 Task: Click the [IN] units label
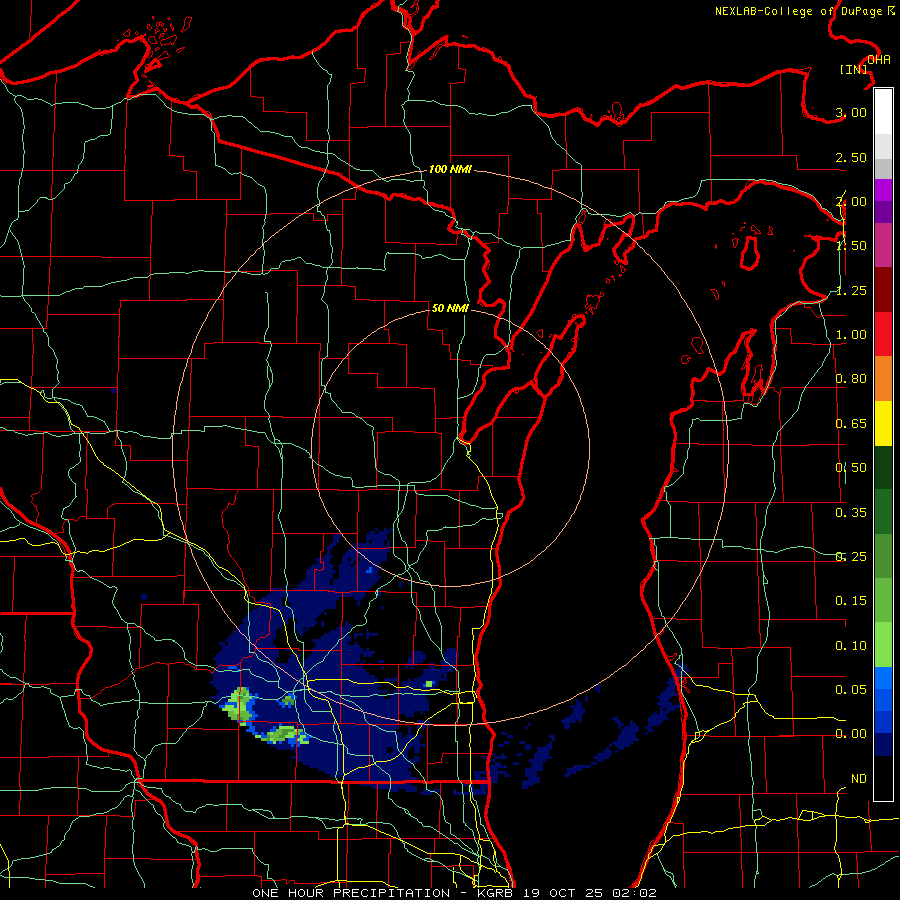pos(854,69)
